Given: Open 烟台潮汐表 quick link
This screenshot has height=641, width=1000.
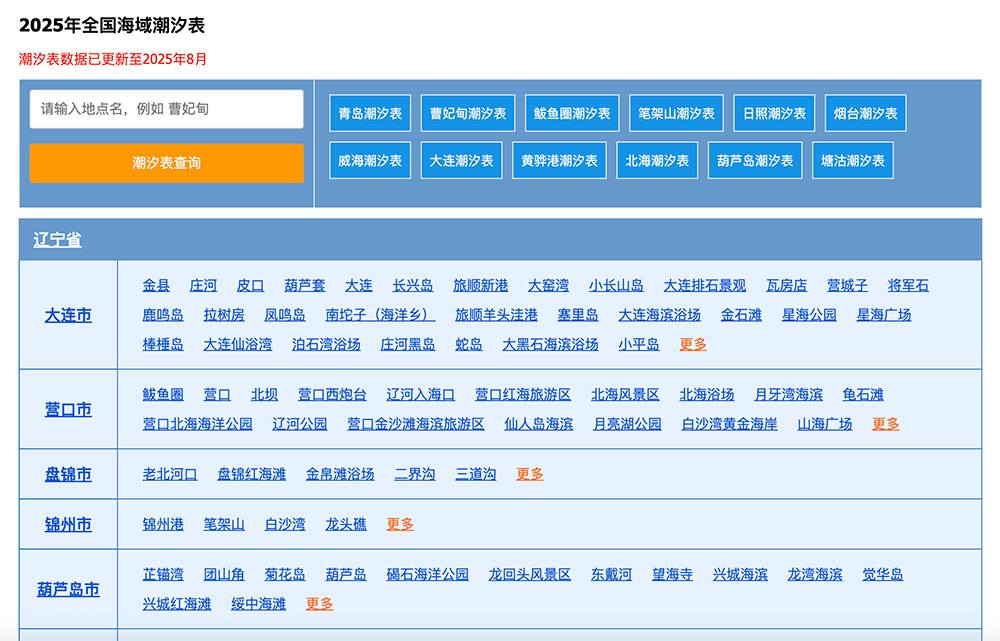Looking at the screenshot, I should tap(865, 114).
